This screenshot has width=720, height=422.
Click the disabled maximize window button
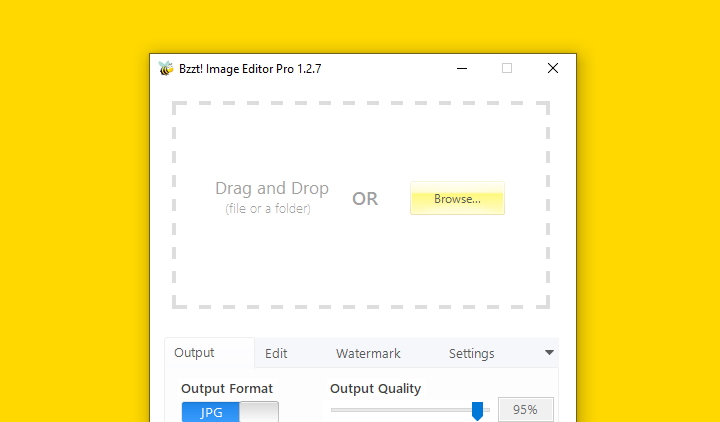pos(507,68)
